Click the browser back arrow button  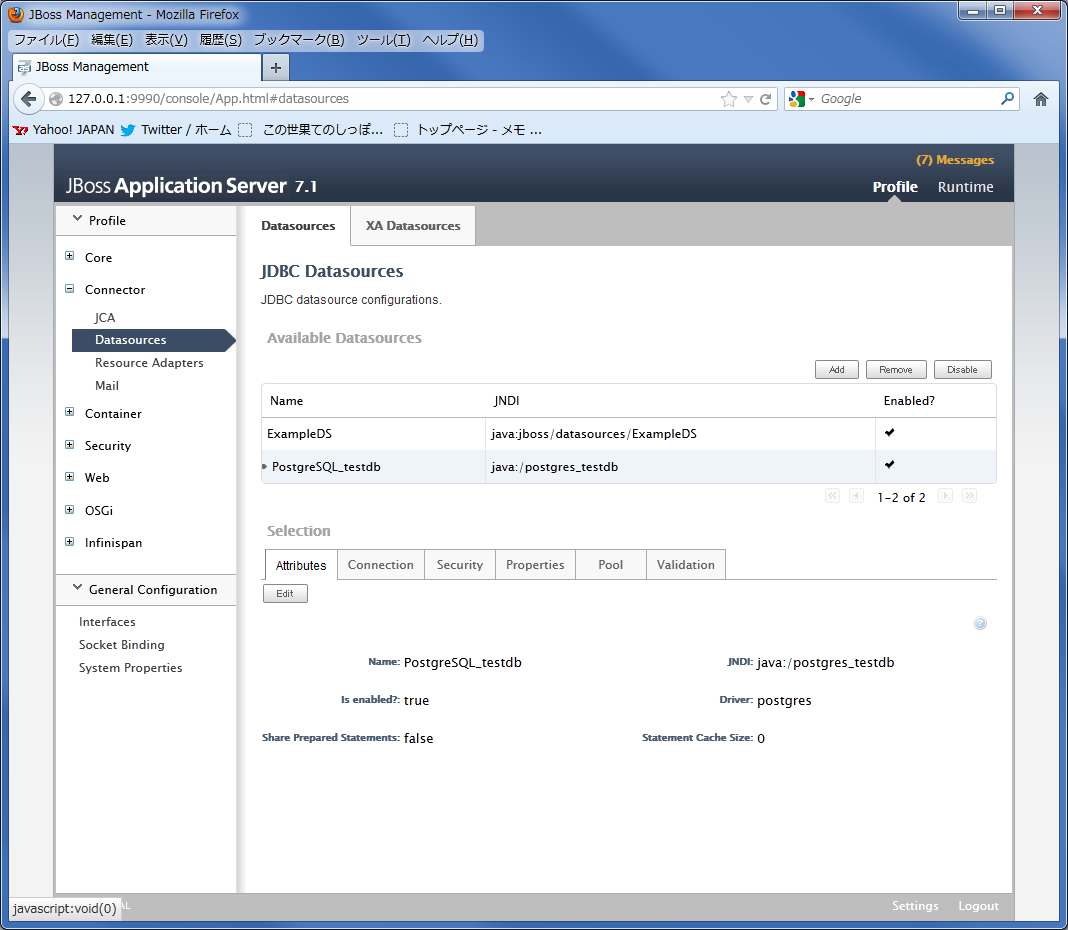[x=29, y=99]
